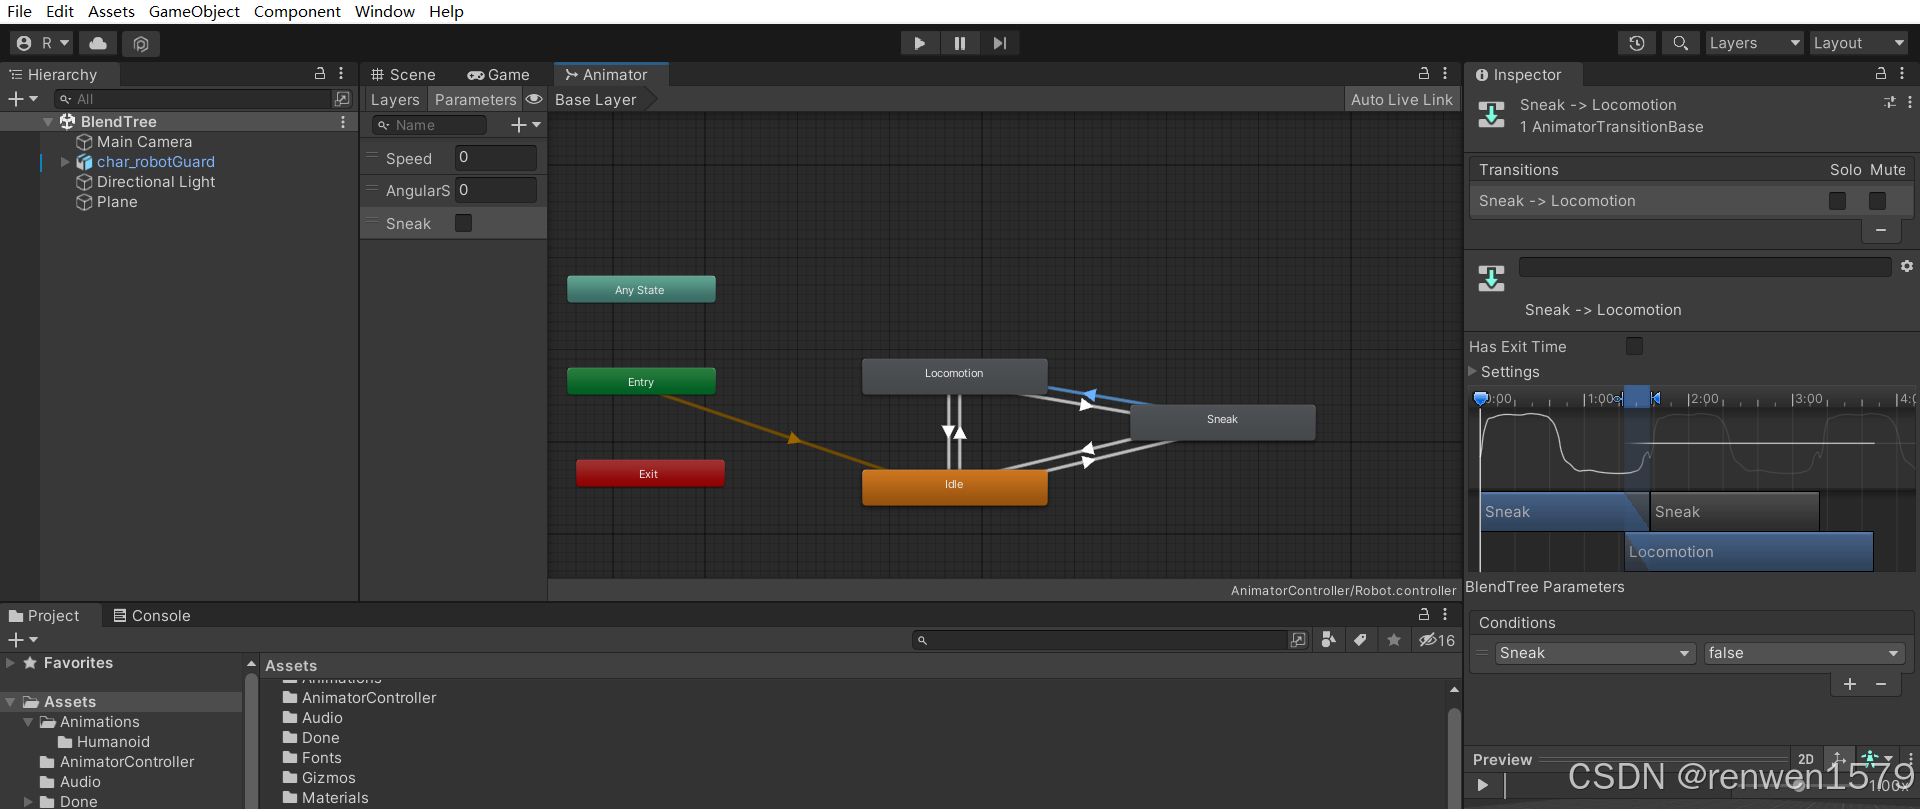Click the AngularSpeed parameter value field
The width and height of the screenshot is (1920, 809).
pyautogui.click(x=496, y=190)
